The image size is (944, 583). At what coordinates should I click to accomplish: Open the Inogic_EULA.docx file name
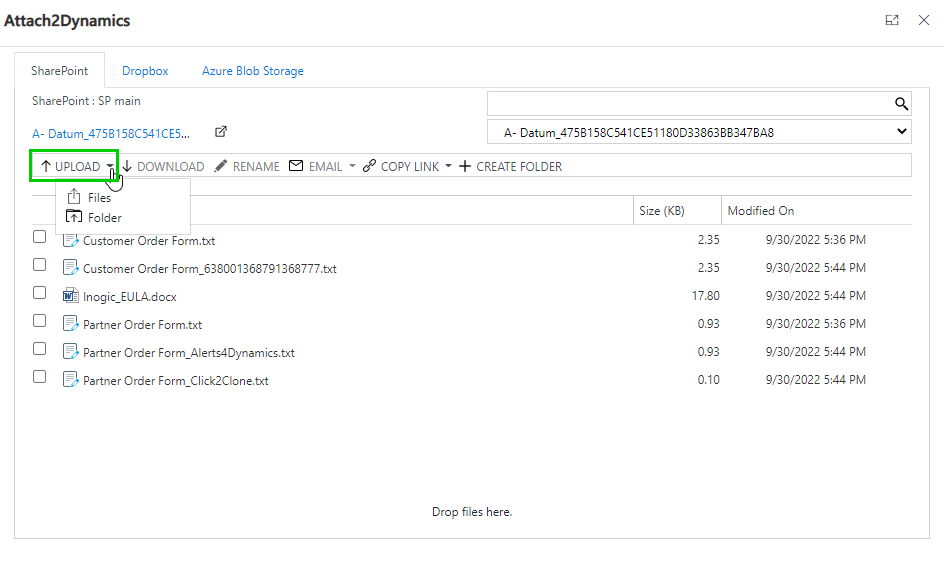pos(129,297)
